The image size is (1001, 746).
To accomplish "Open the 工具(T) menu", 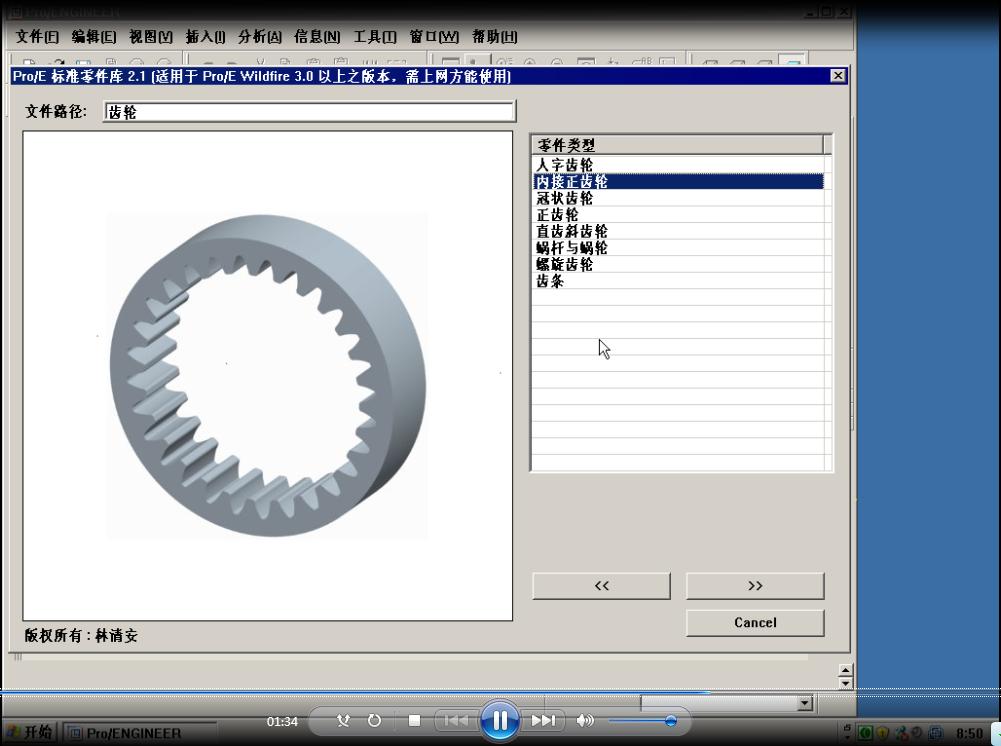I will coord(375,36).
